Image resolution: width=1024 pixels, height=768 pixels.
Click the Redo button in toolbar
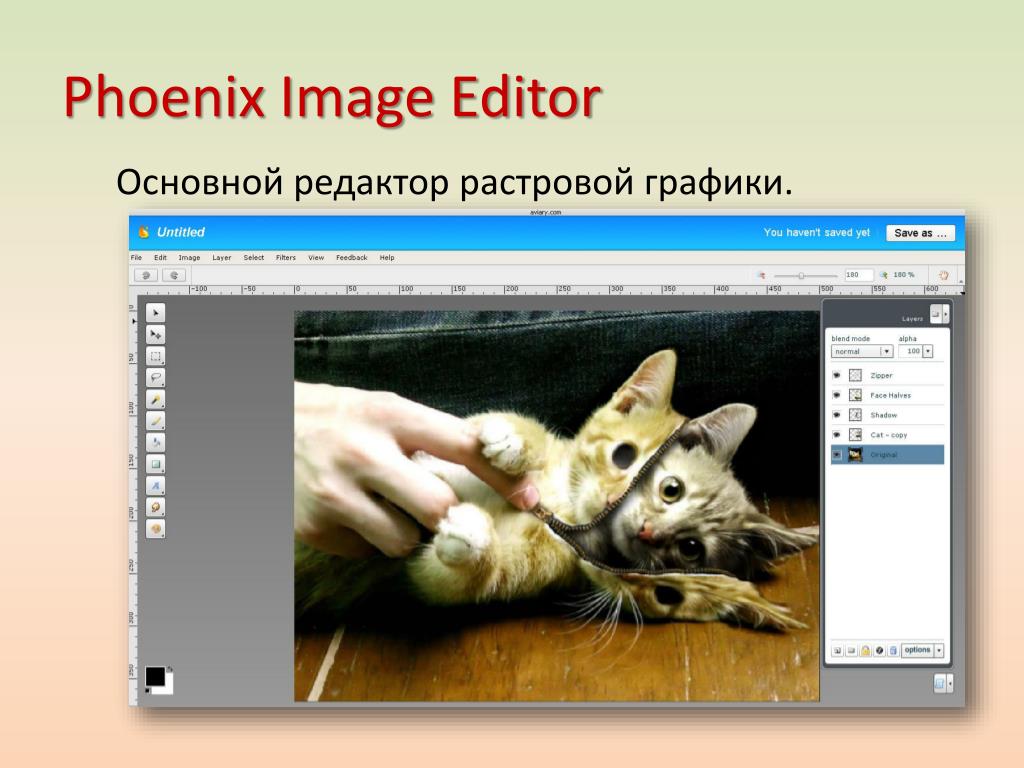point(174,276)
